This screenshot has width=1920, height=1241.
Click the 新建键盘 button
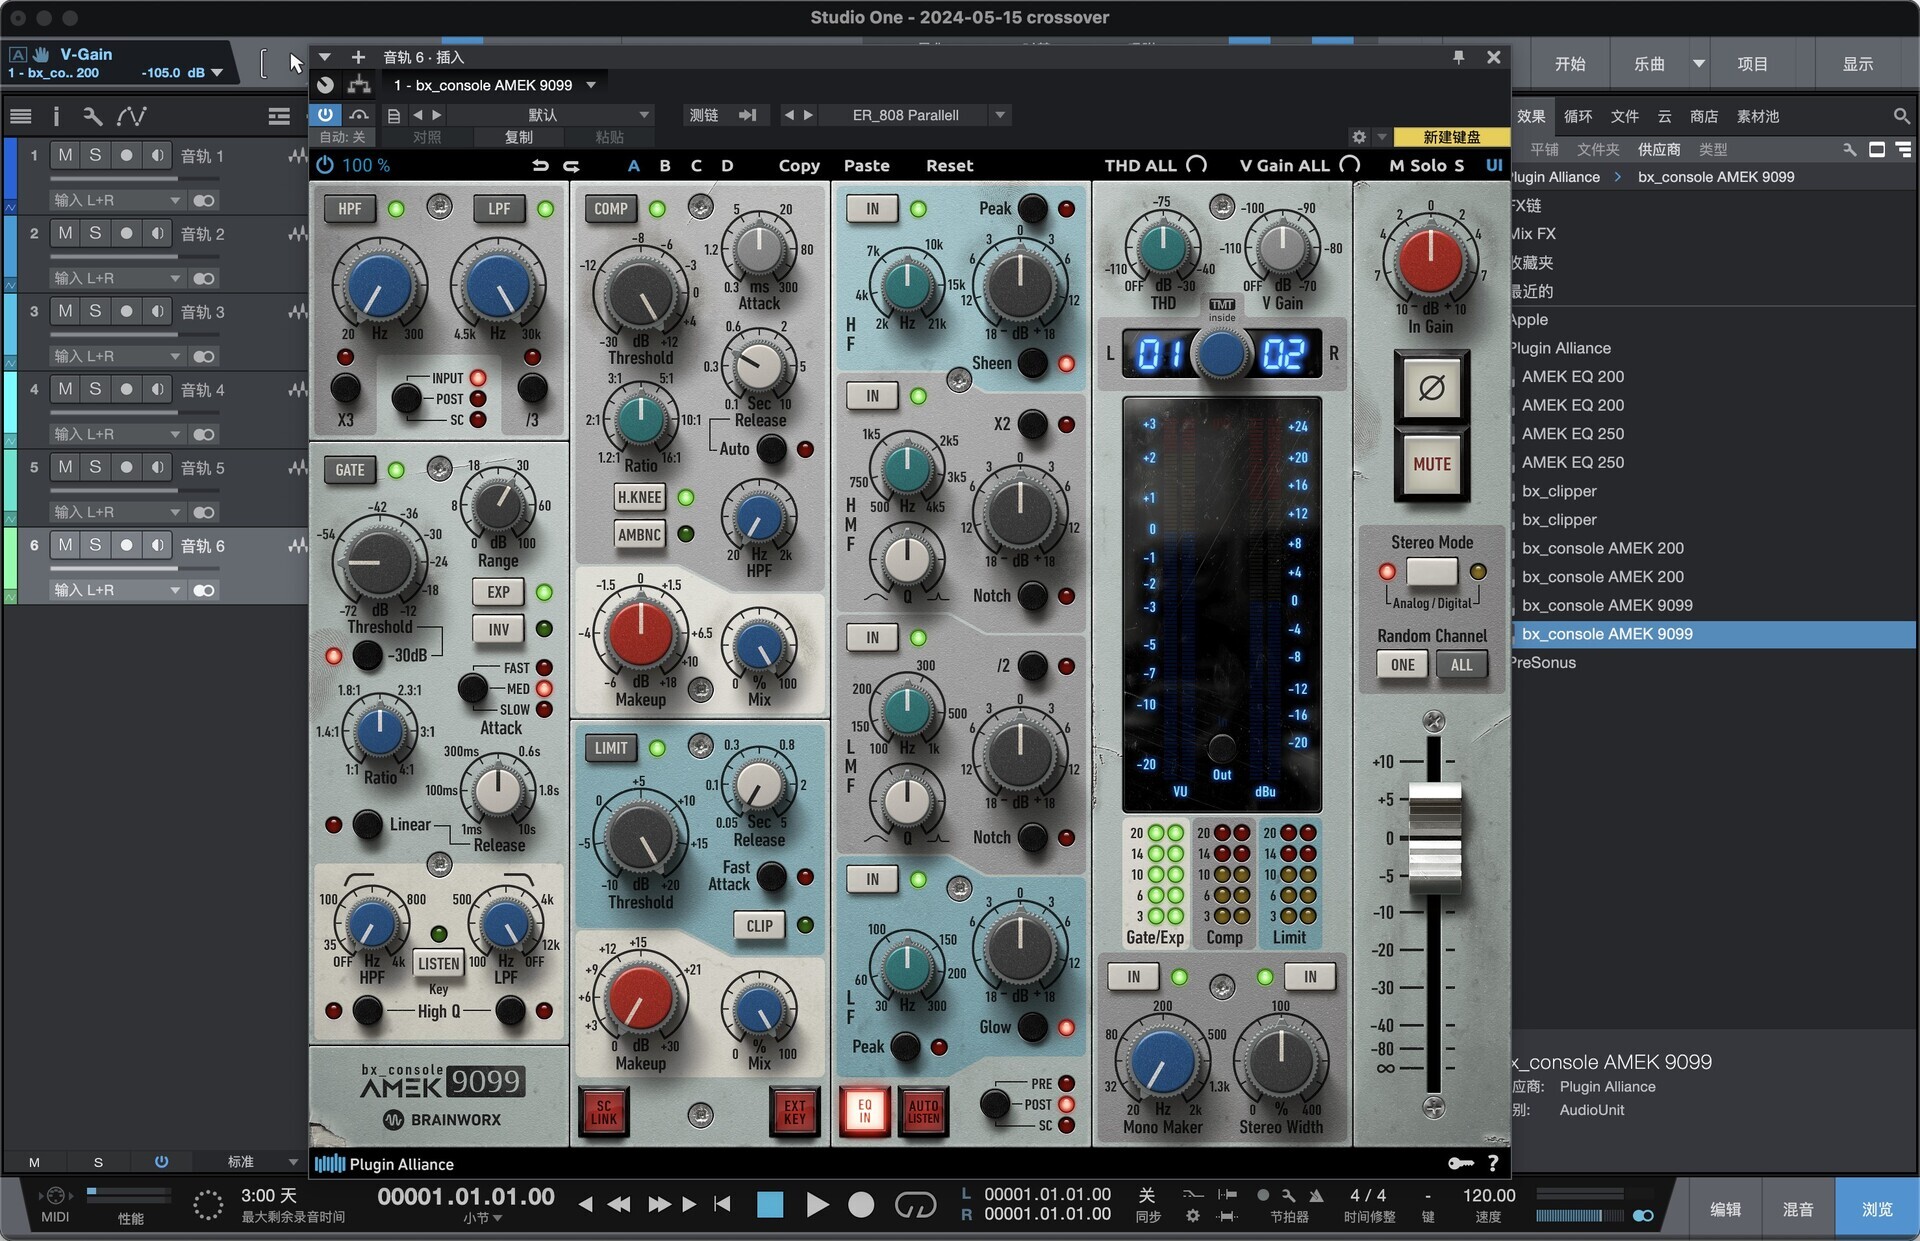click(1451, 137)
